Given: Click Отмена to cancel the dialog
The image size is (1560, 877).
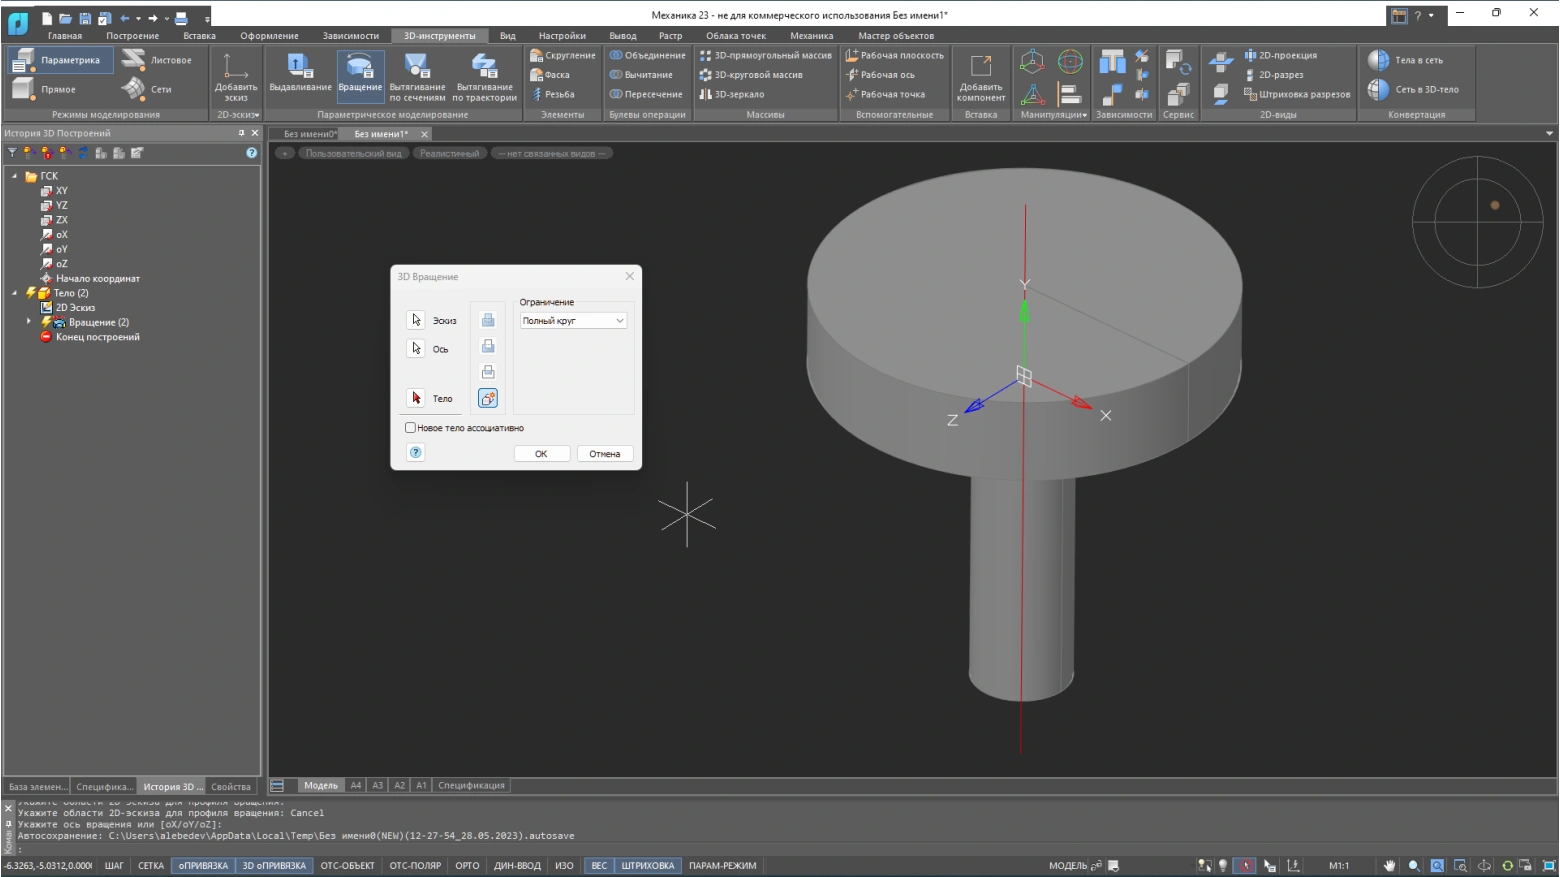Looking at the screenshot, I should (x=604, y=454).
